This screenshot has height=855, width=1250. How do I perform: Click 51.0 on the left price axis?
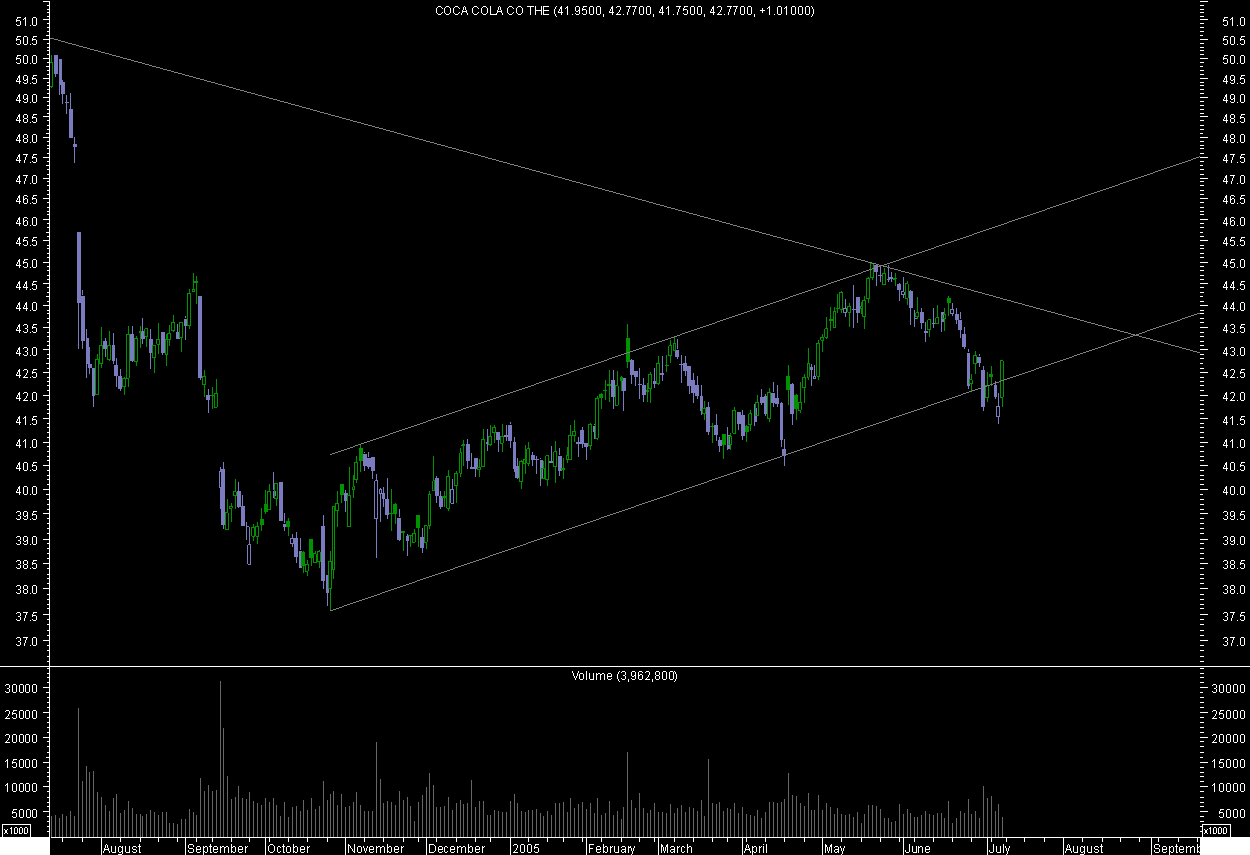28,21
